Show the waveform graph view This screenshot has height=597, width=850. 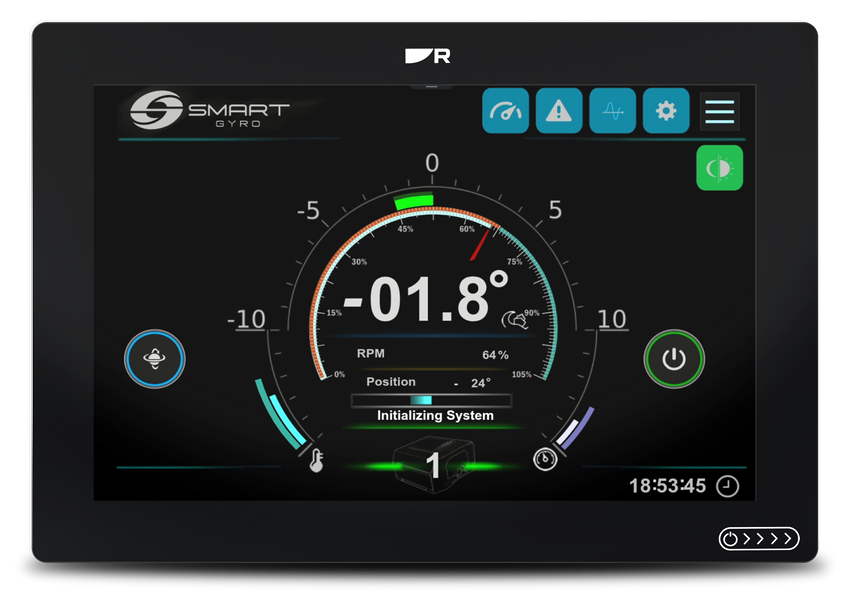click(612, 111)
